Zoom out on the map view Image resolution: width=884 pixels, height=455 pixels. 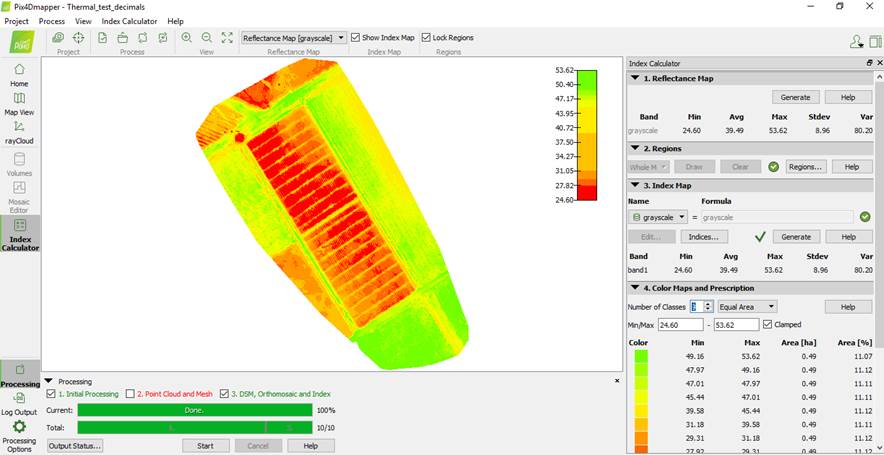206,38
